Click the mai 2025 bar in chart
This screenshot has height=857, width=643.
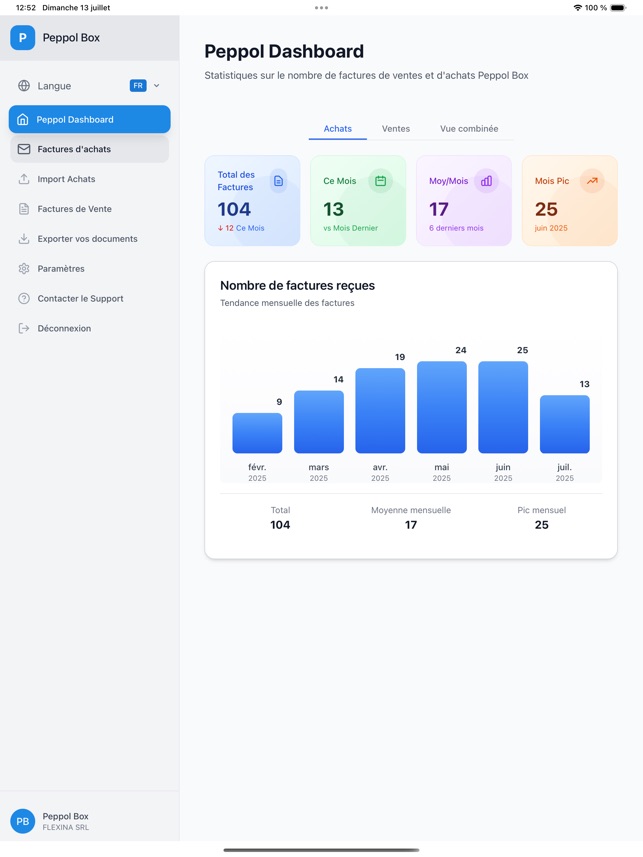click(442, 407)
